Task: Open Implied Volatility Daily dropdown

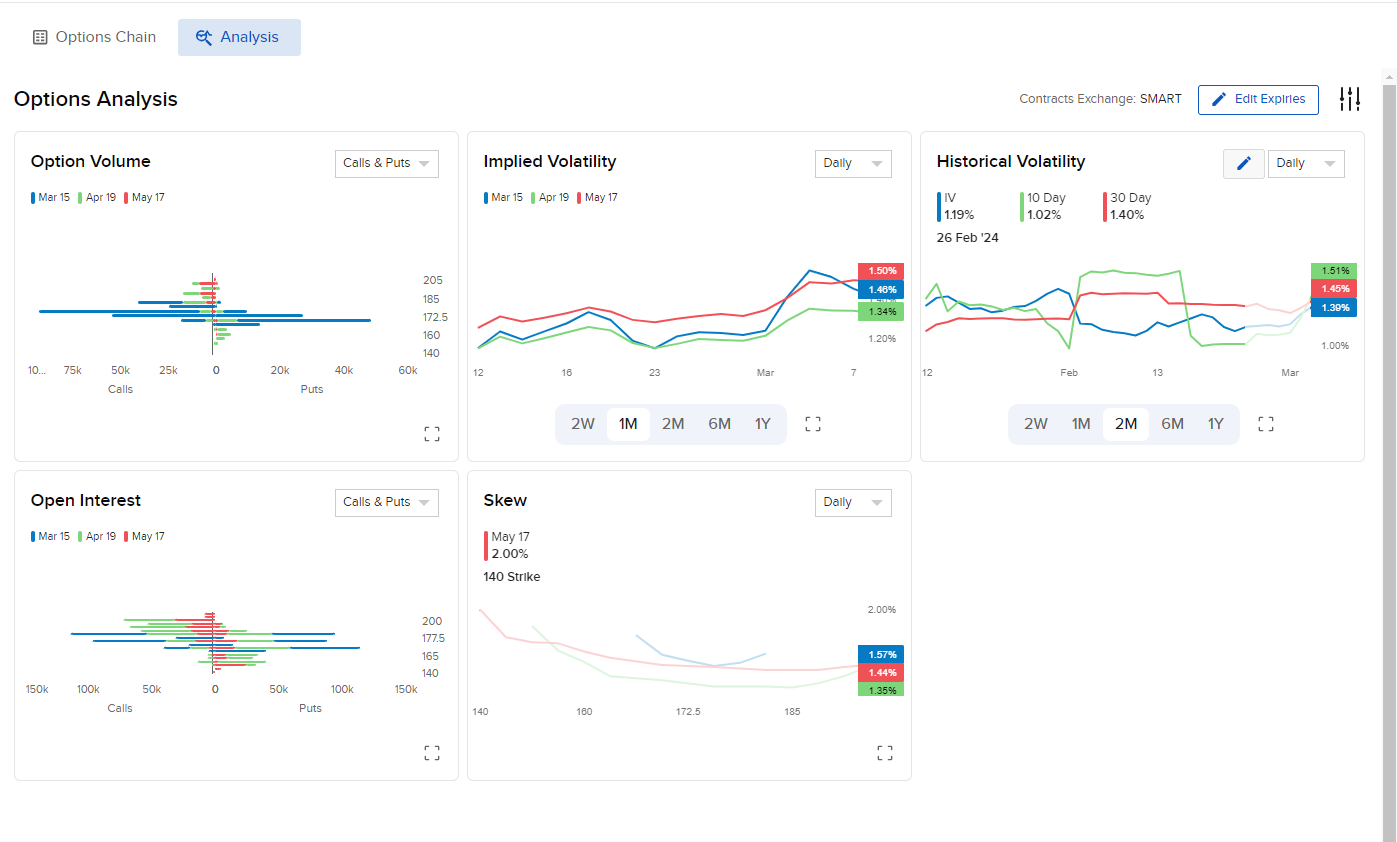Action: click(x=853, y=163)
